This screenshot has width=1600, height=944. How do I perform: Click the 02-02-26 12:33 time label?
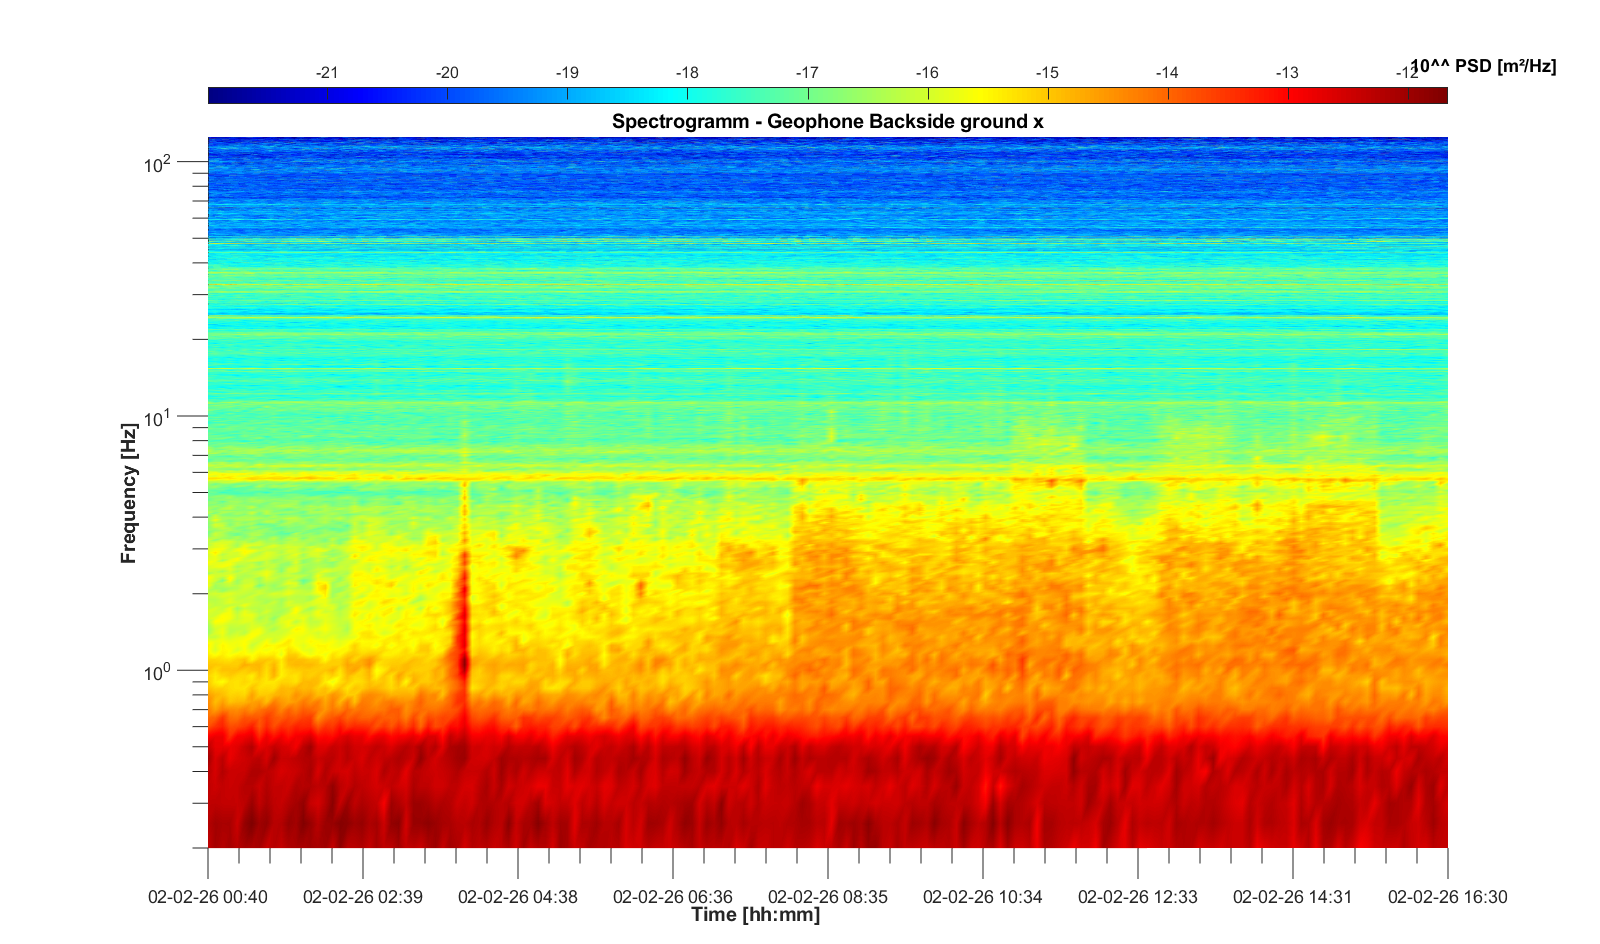tap(1137, 897)
